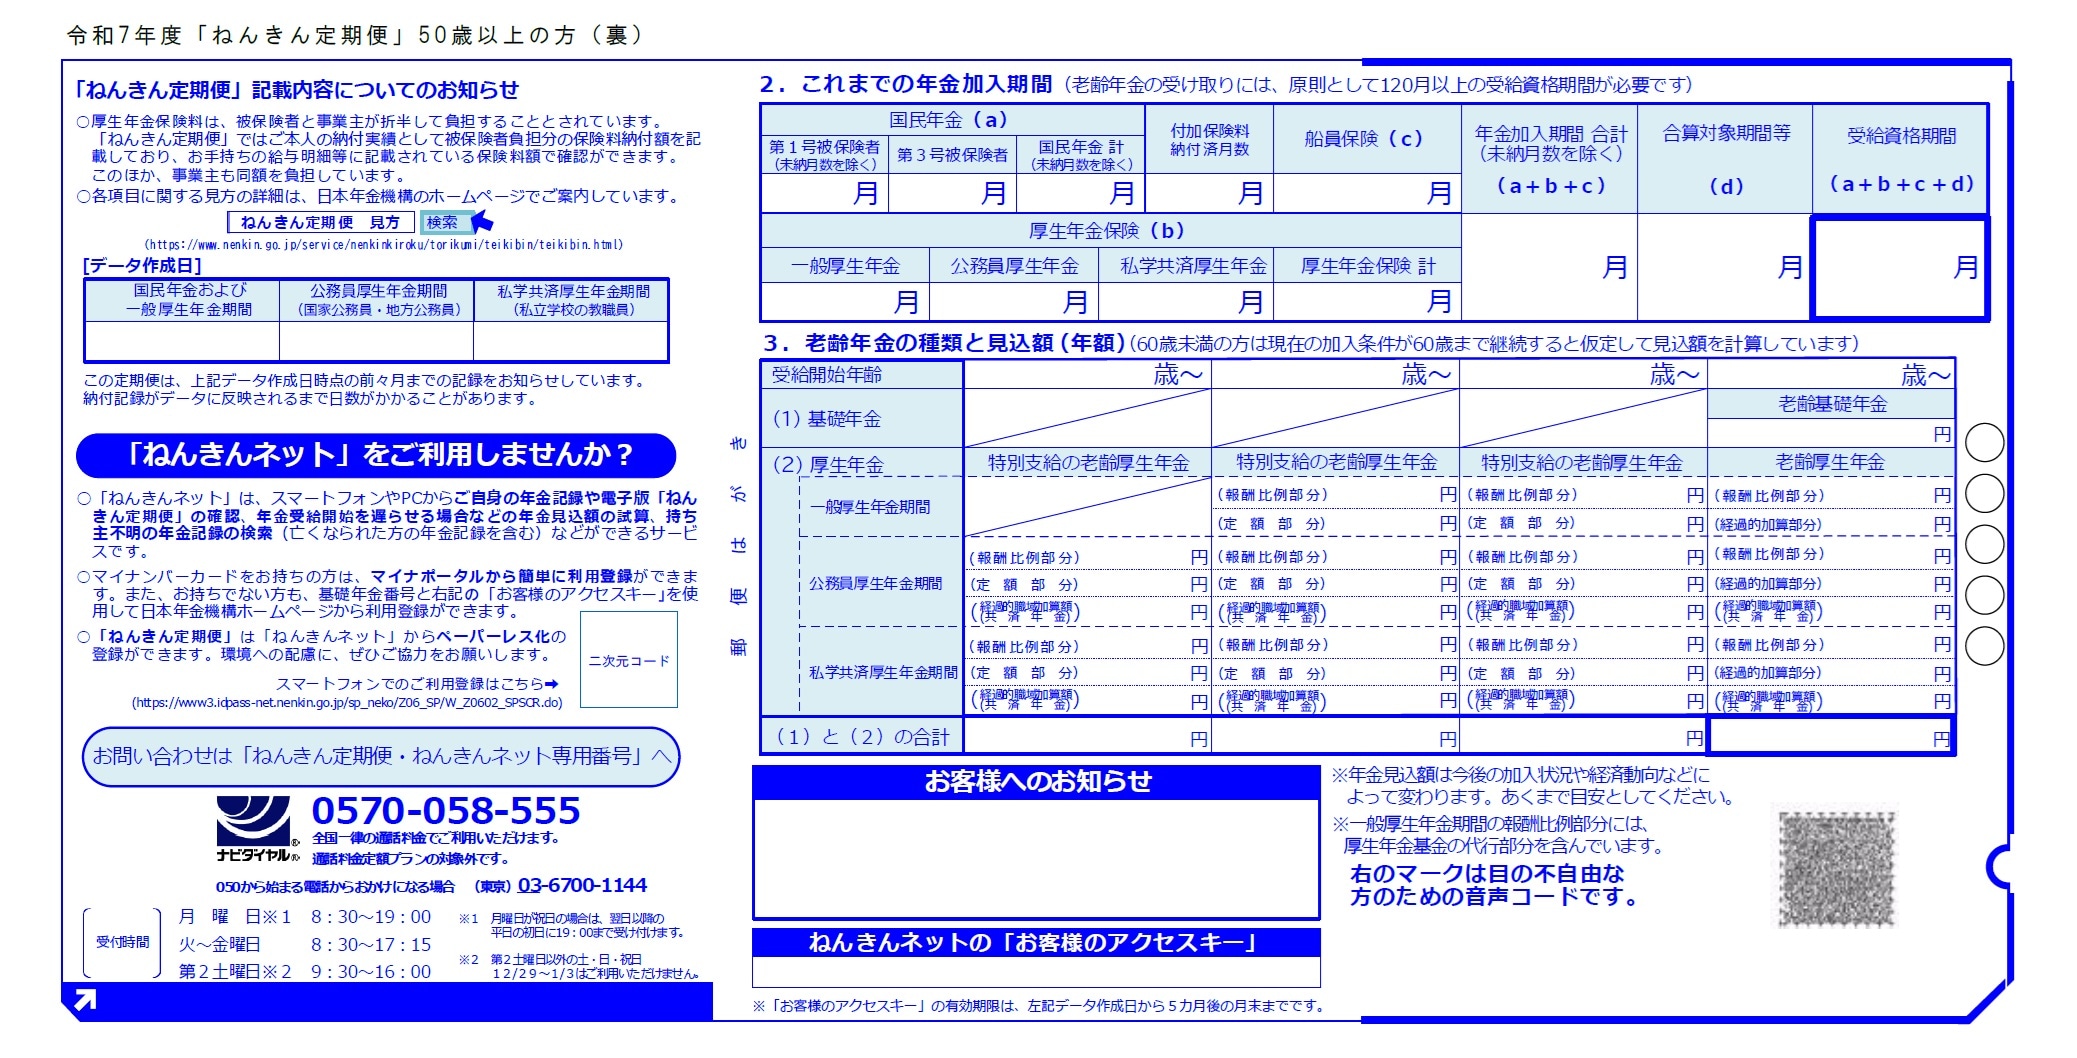This screenshot has height=1058, width=2077.
Task: Select the topmost circle on the right margin
Action: click(x=1984, y=442)
